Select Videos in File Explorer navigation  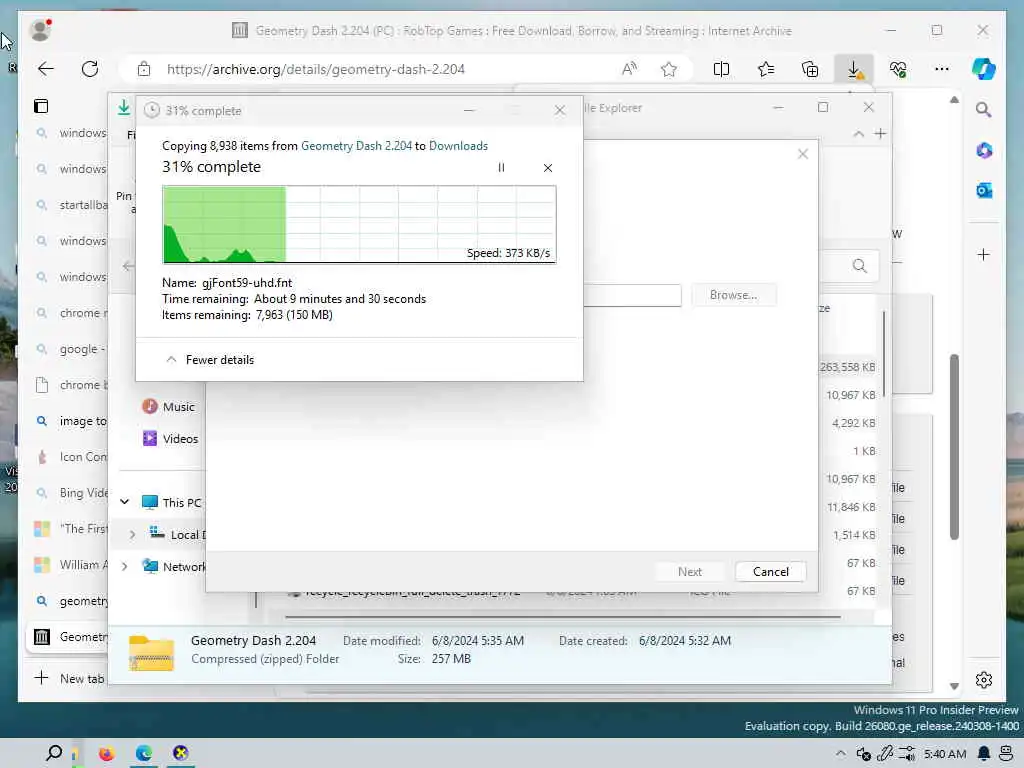pos(170,439)
